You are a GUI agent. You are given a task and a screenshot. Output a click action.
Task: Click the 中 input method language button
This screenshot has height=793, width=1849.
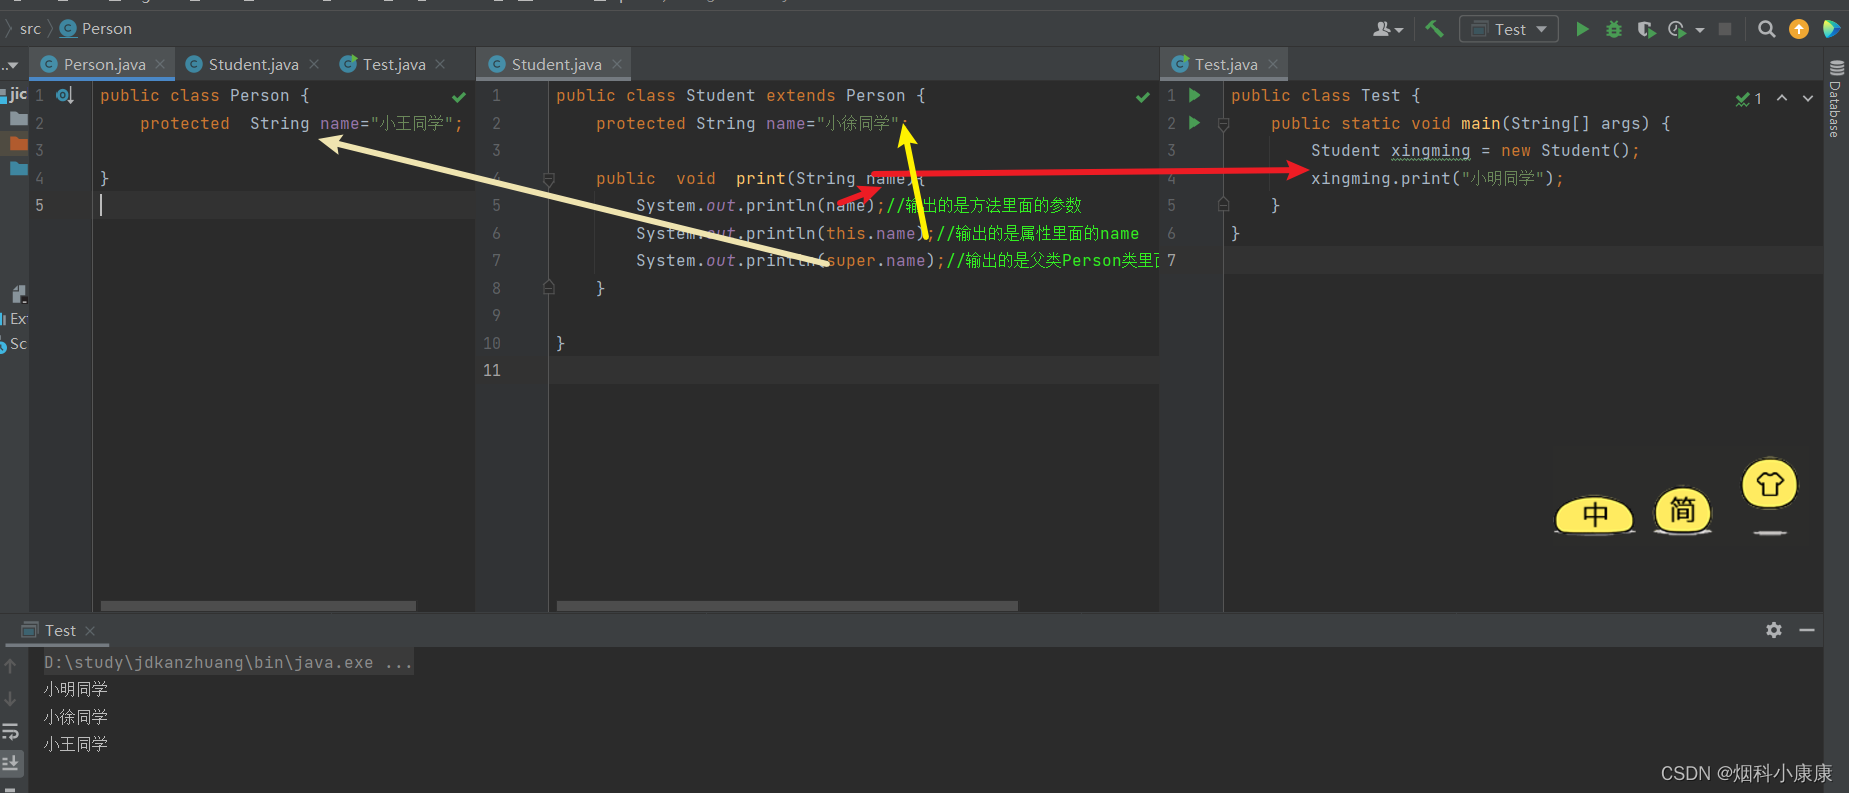pyautogui.click(x=1595, y=515)
